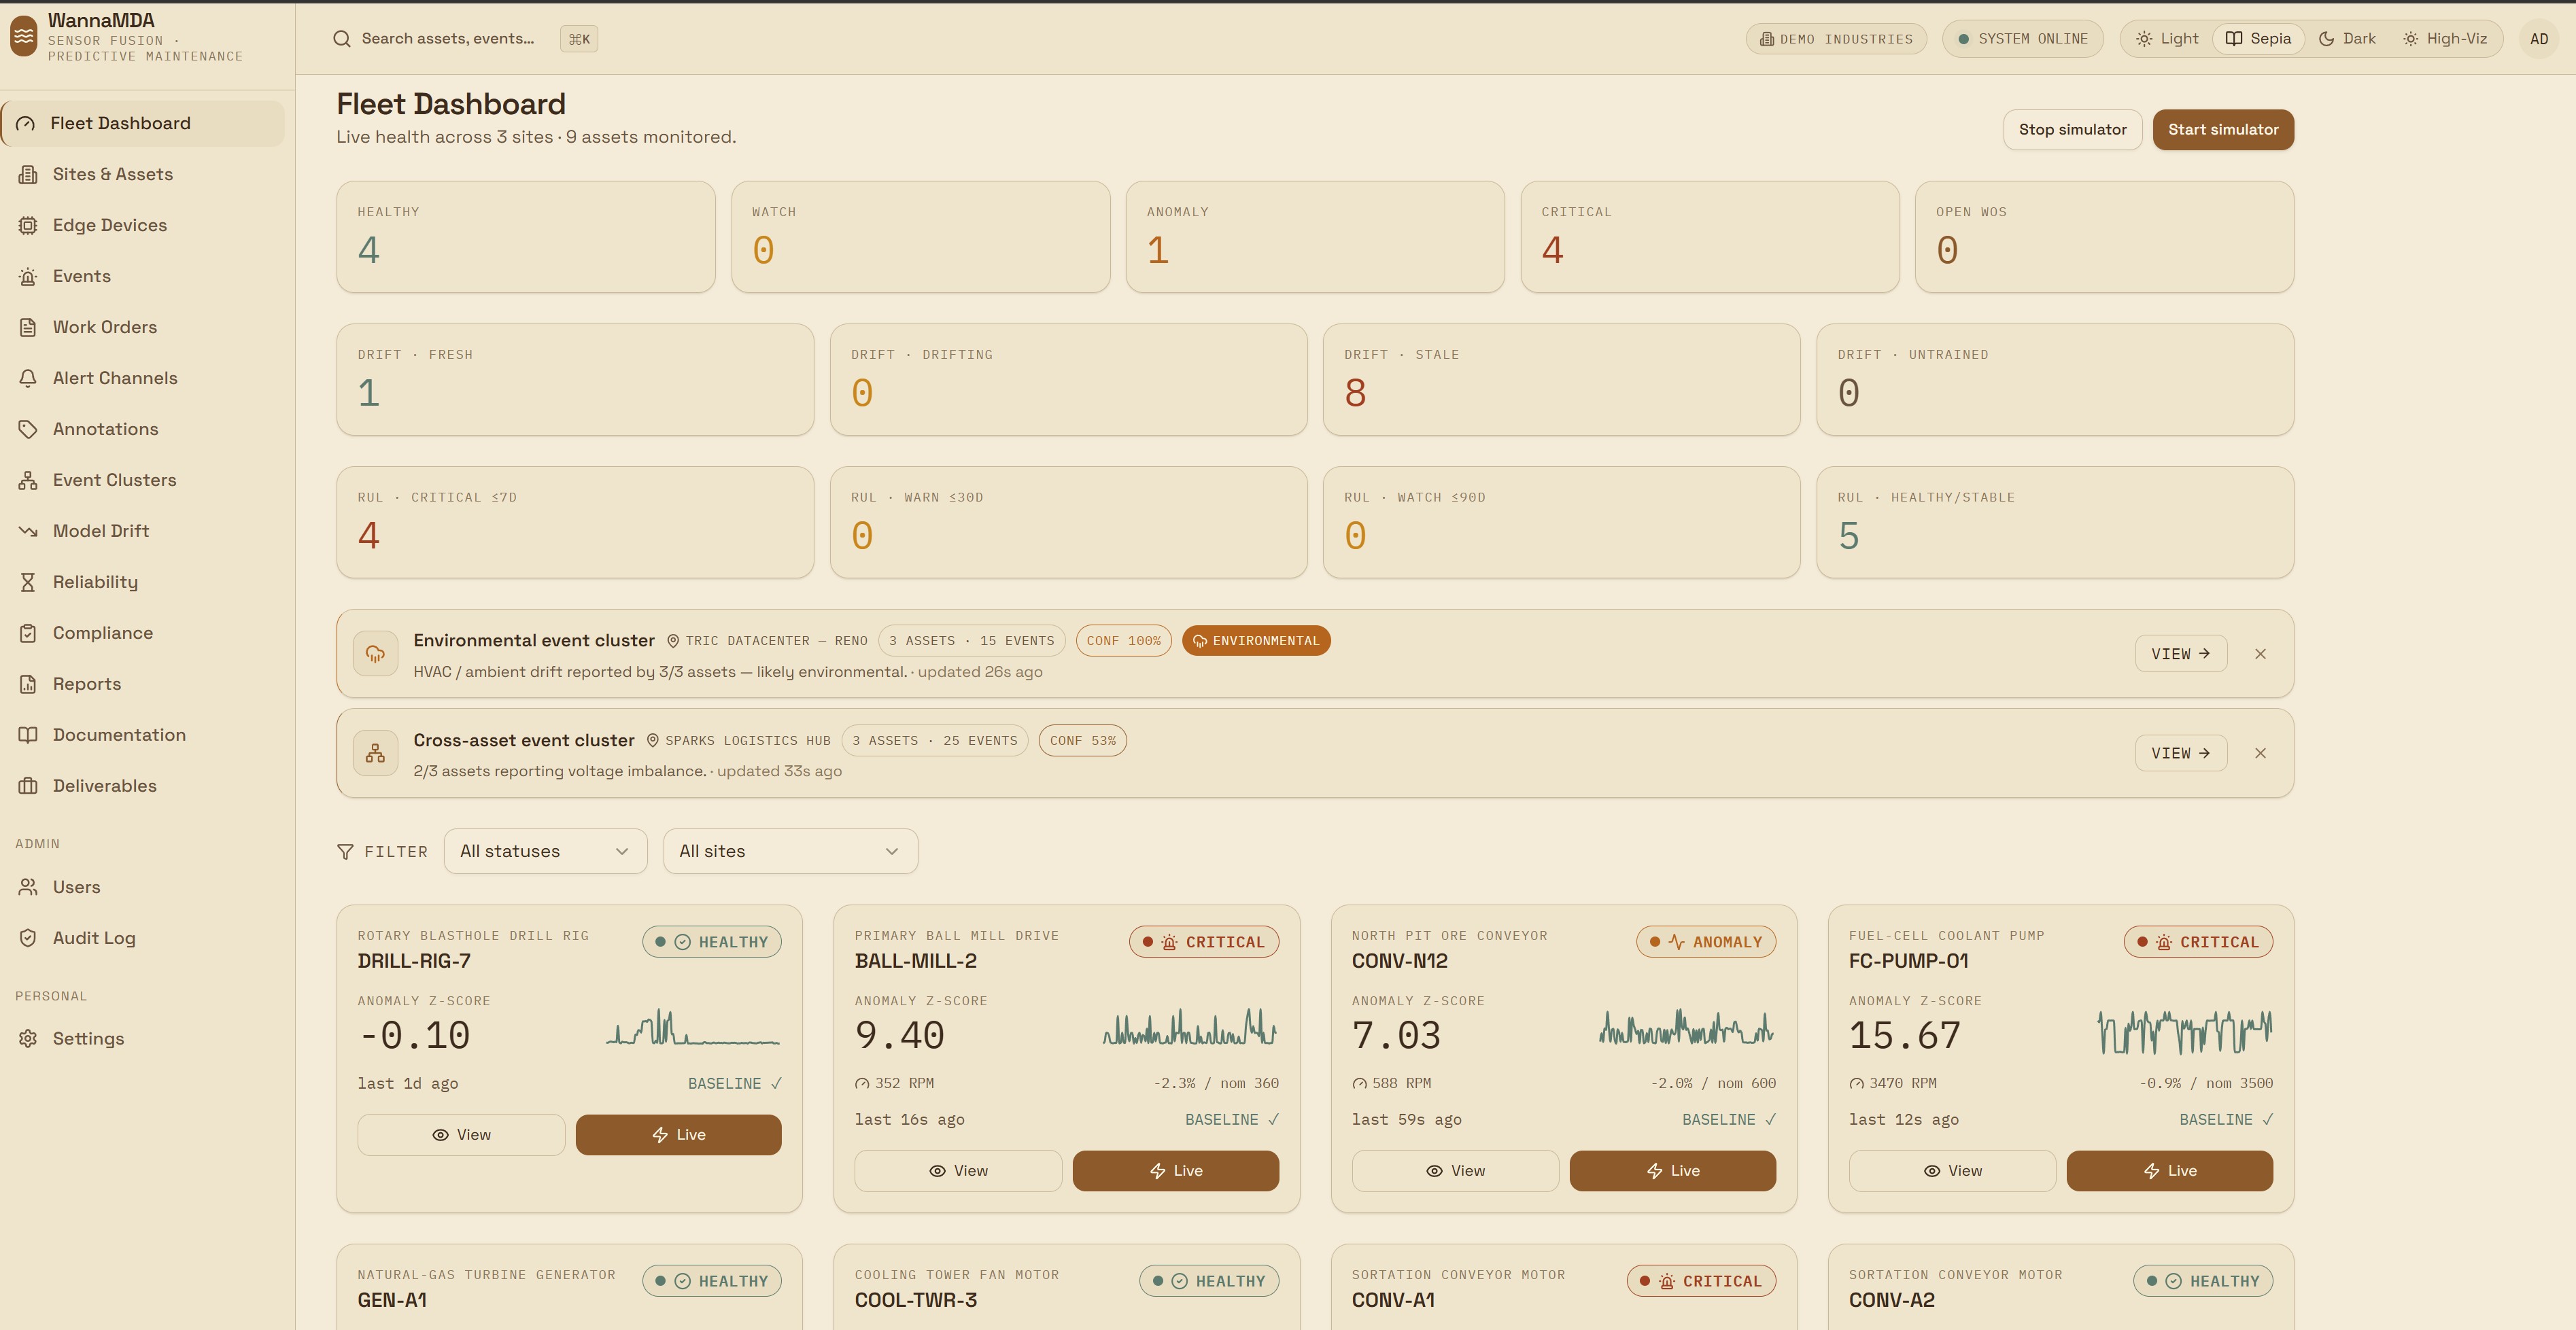Viewport: 2576px width, 1330px height.
Task: Switch to Dark theme
Action: 2346,39
